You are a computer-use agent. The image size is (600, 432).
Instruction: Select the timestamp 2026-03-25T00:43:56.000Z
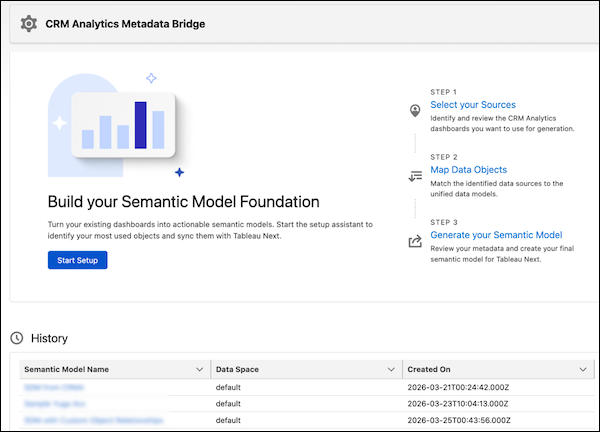click(459, 420)
